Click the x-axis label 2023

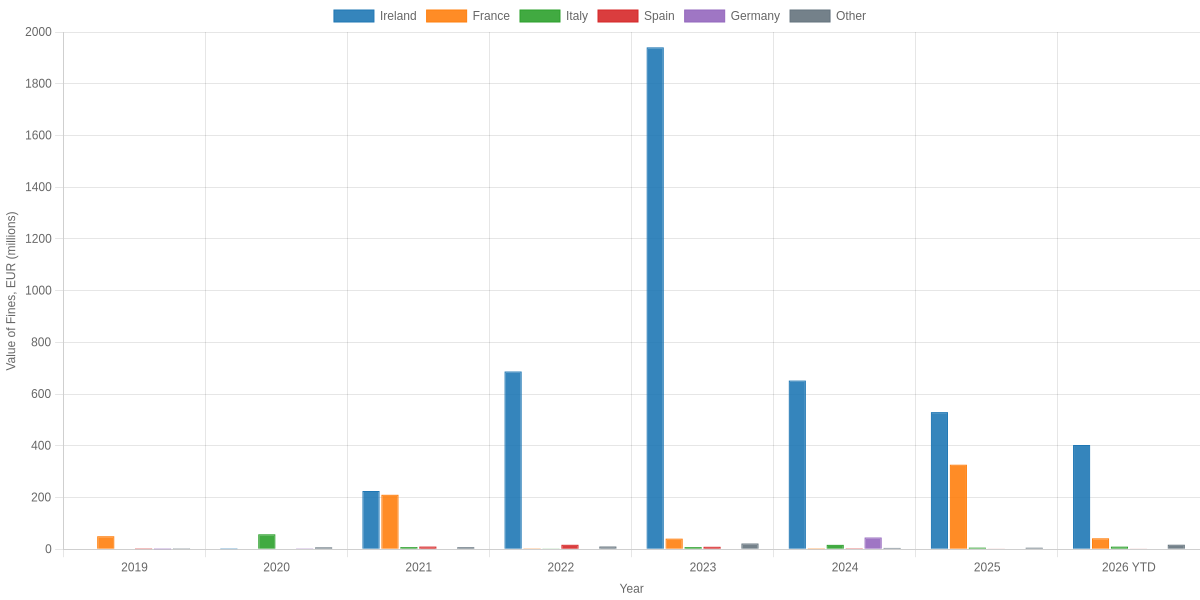pyautogui.click(x=703, y=567)
